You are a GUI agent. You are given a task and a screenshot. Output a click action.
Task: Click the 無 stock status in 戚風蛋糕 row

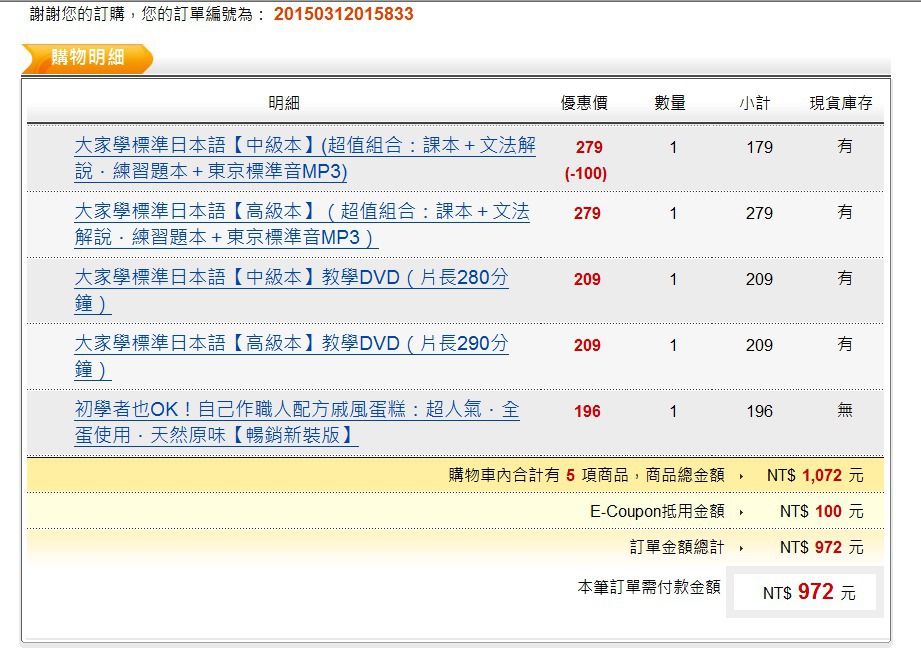coord(845,410)
